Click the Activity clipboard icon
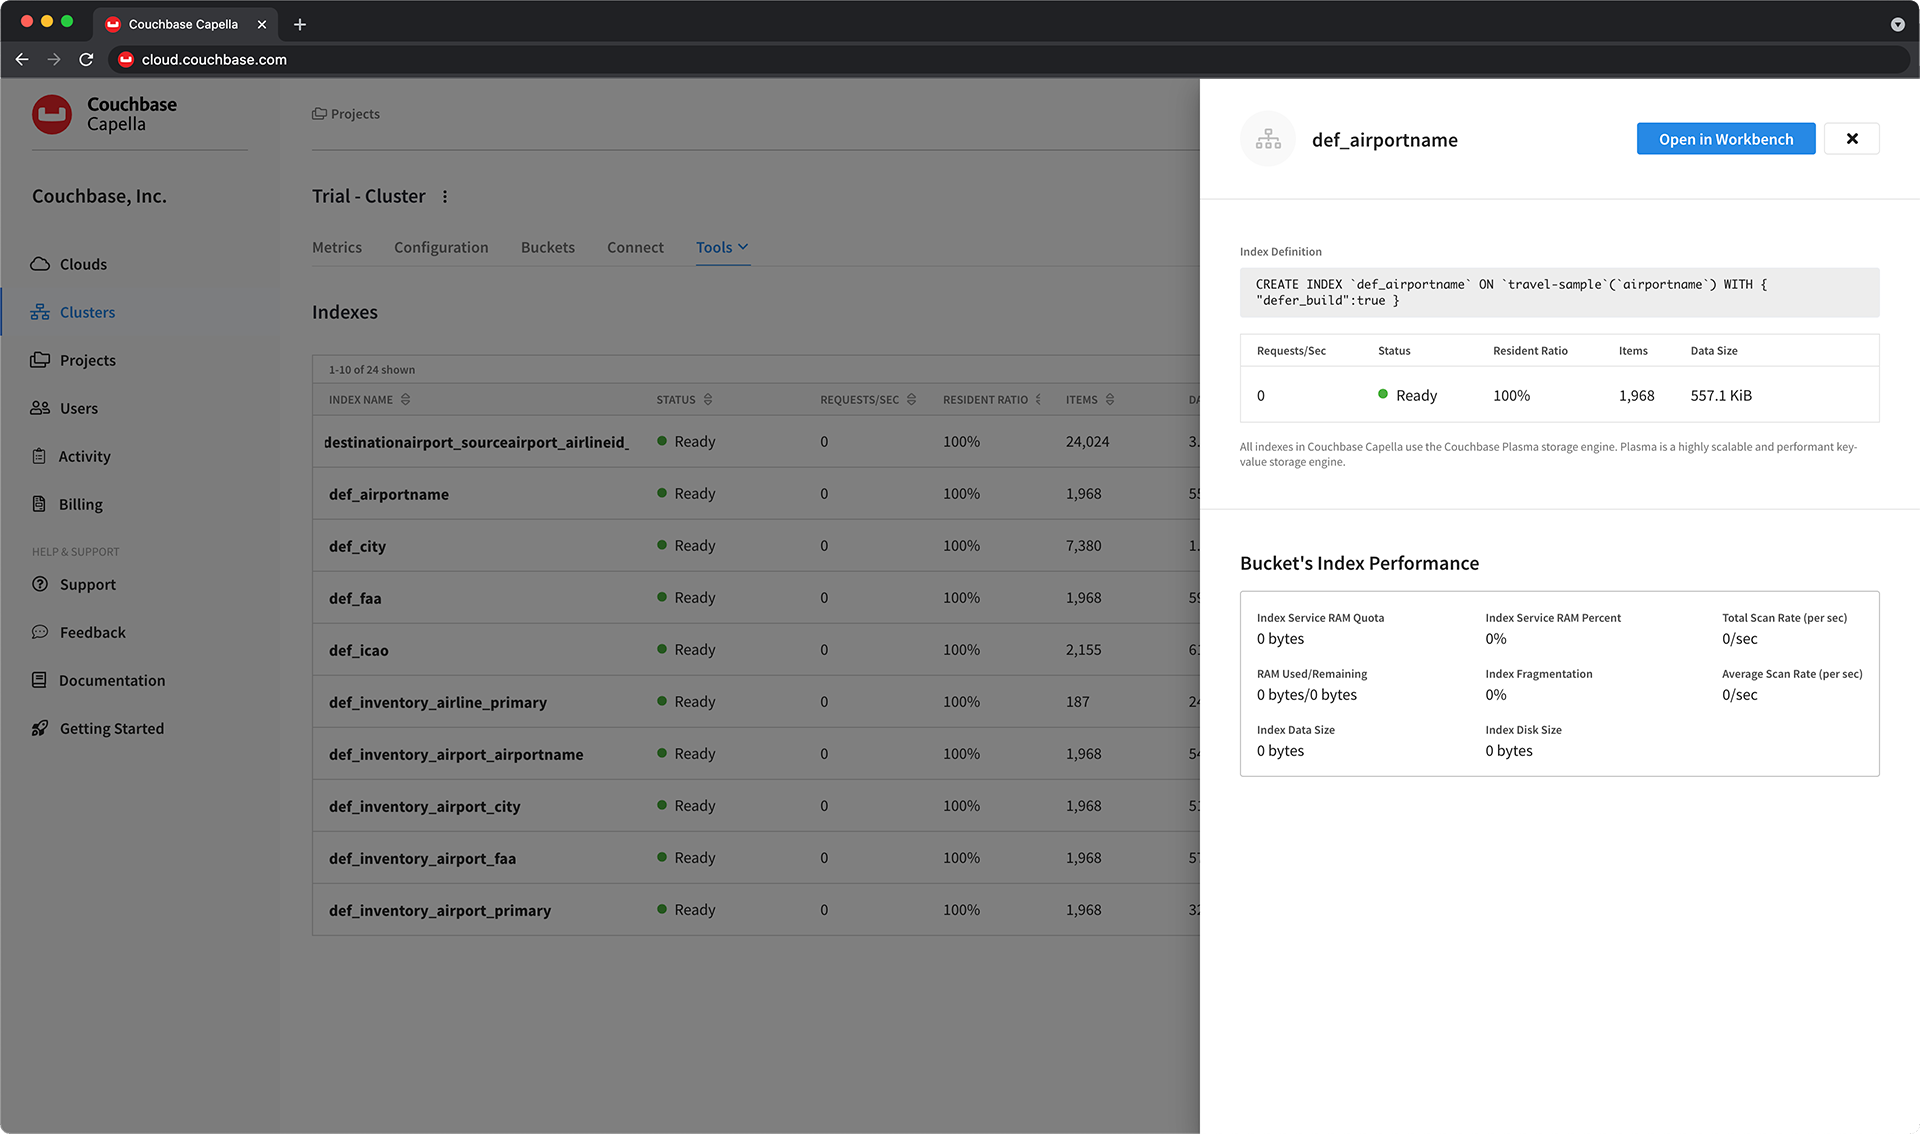Screen dimensions: 1920x1134 point(39,456)
